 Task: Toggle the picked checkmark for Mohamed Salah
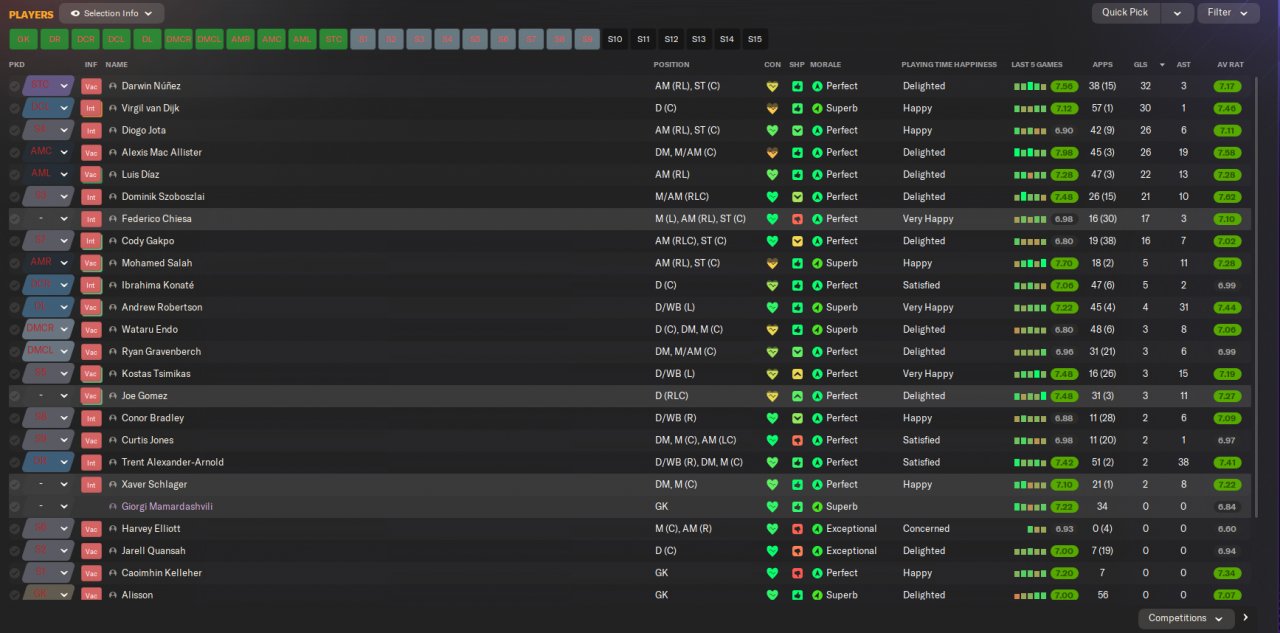point(14,263)
